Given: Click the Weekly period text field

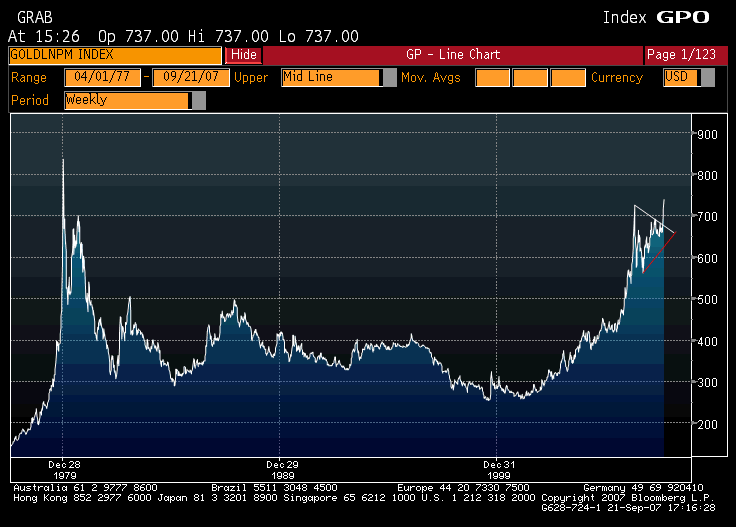Looking at the screenshot, I should [x=126, y=100].
